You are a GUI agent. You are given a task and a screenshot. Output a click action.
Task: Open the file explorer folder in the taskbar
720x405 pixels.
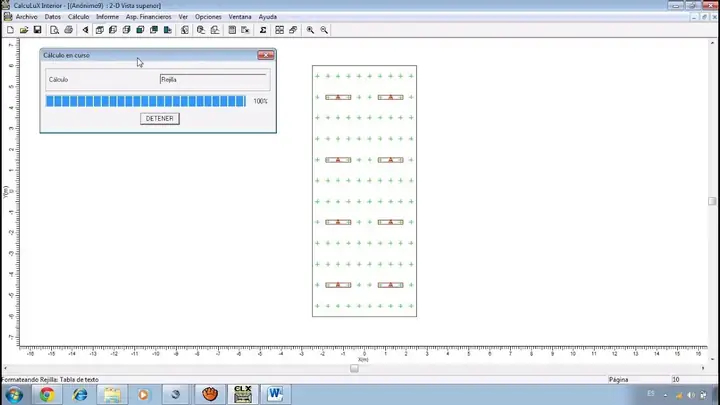[112, 394]
